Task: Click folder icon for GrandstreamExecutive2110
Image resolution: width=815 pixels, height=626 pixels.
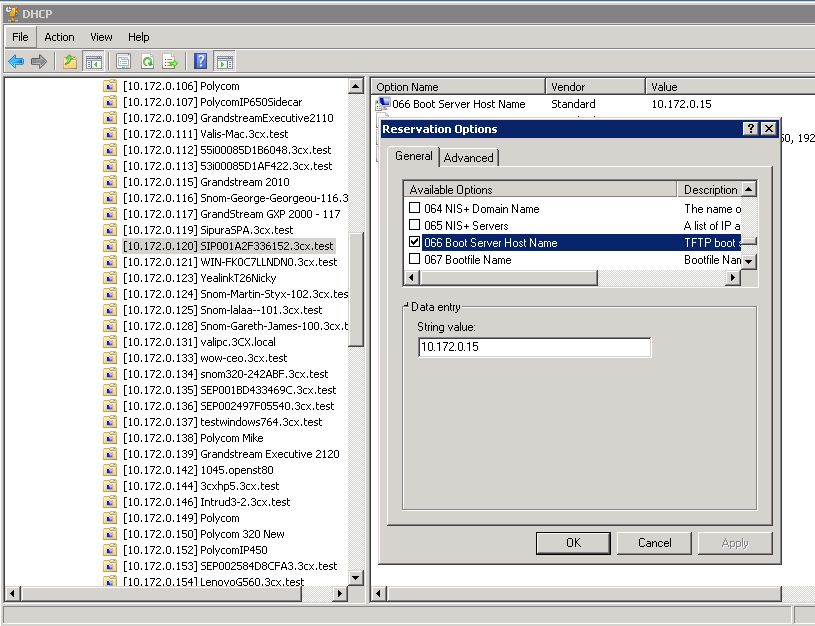Action: [110, 118]
